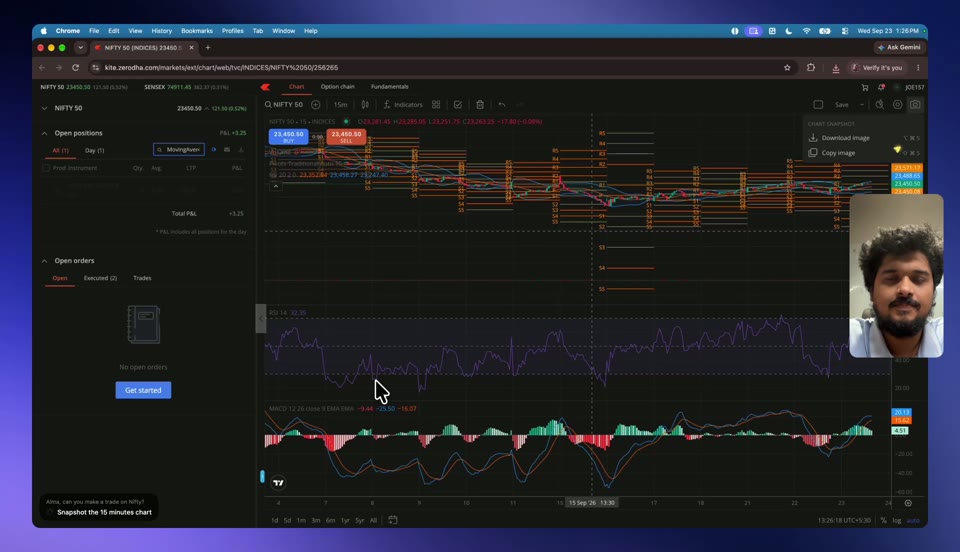This screenshot has width=960, height=552.
Task: Click the undo arrow in chart toolbar
Action: 501,105
